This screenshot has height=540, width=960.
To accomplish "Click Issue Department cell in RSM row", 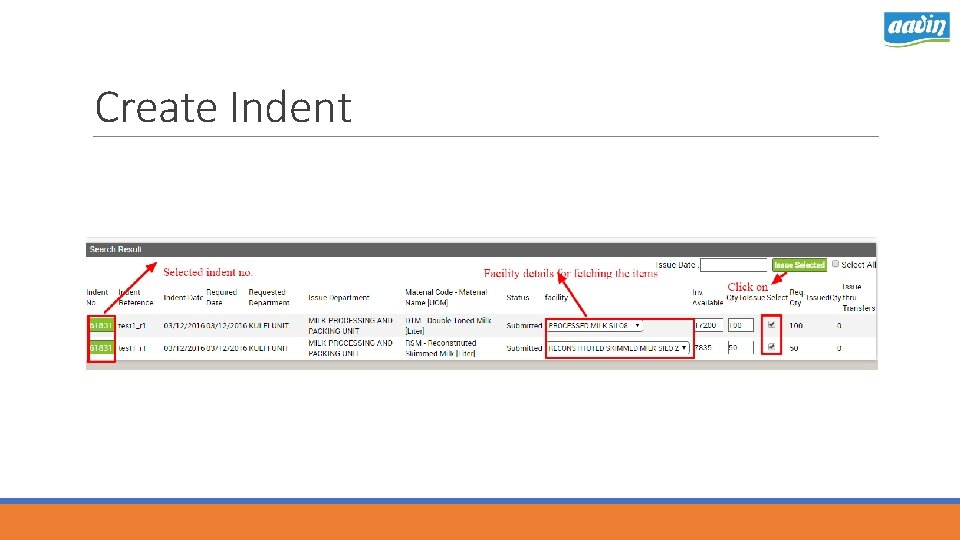I will (x=350, y=348).
